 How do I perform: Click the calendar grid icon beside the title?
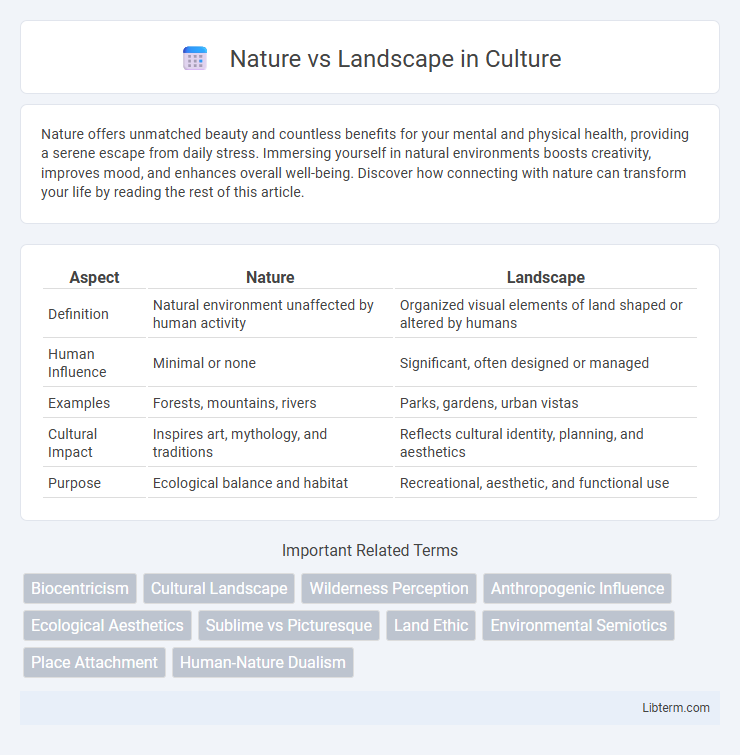195,59
